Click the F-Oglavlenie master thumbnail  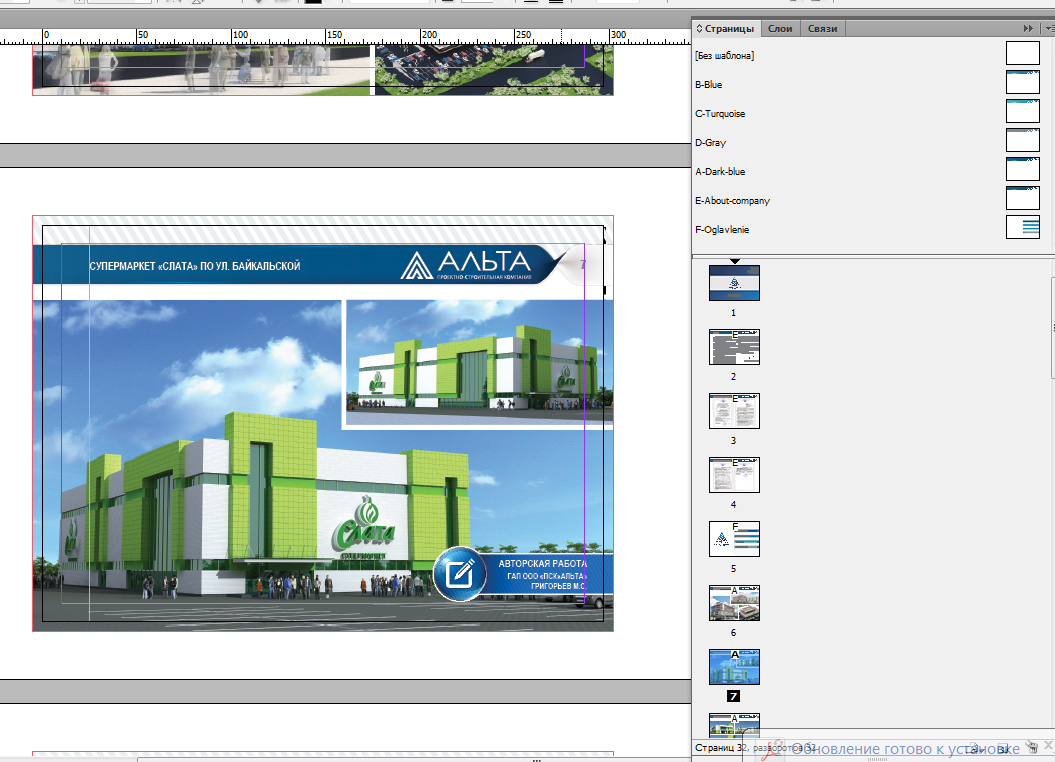click(1023, 227)
